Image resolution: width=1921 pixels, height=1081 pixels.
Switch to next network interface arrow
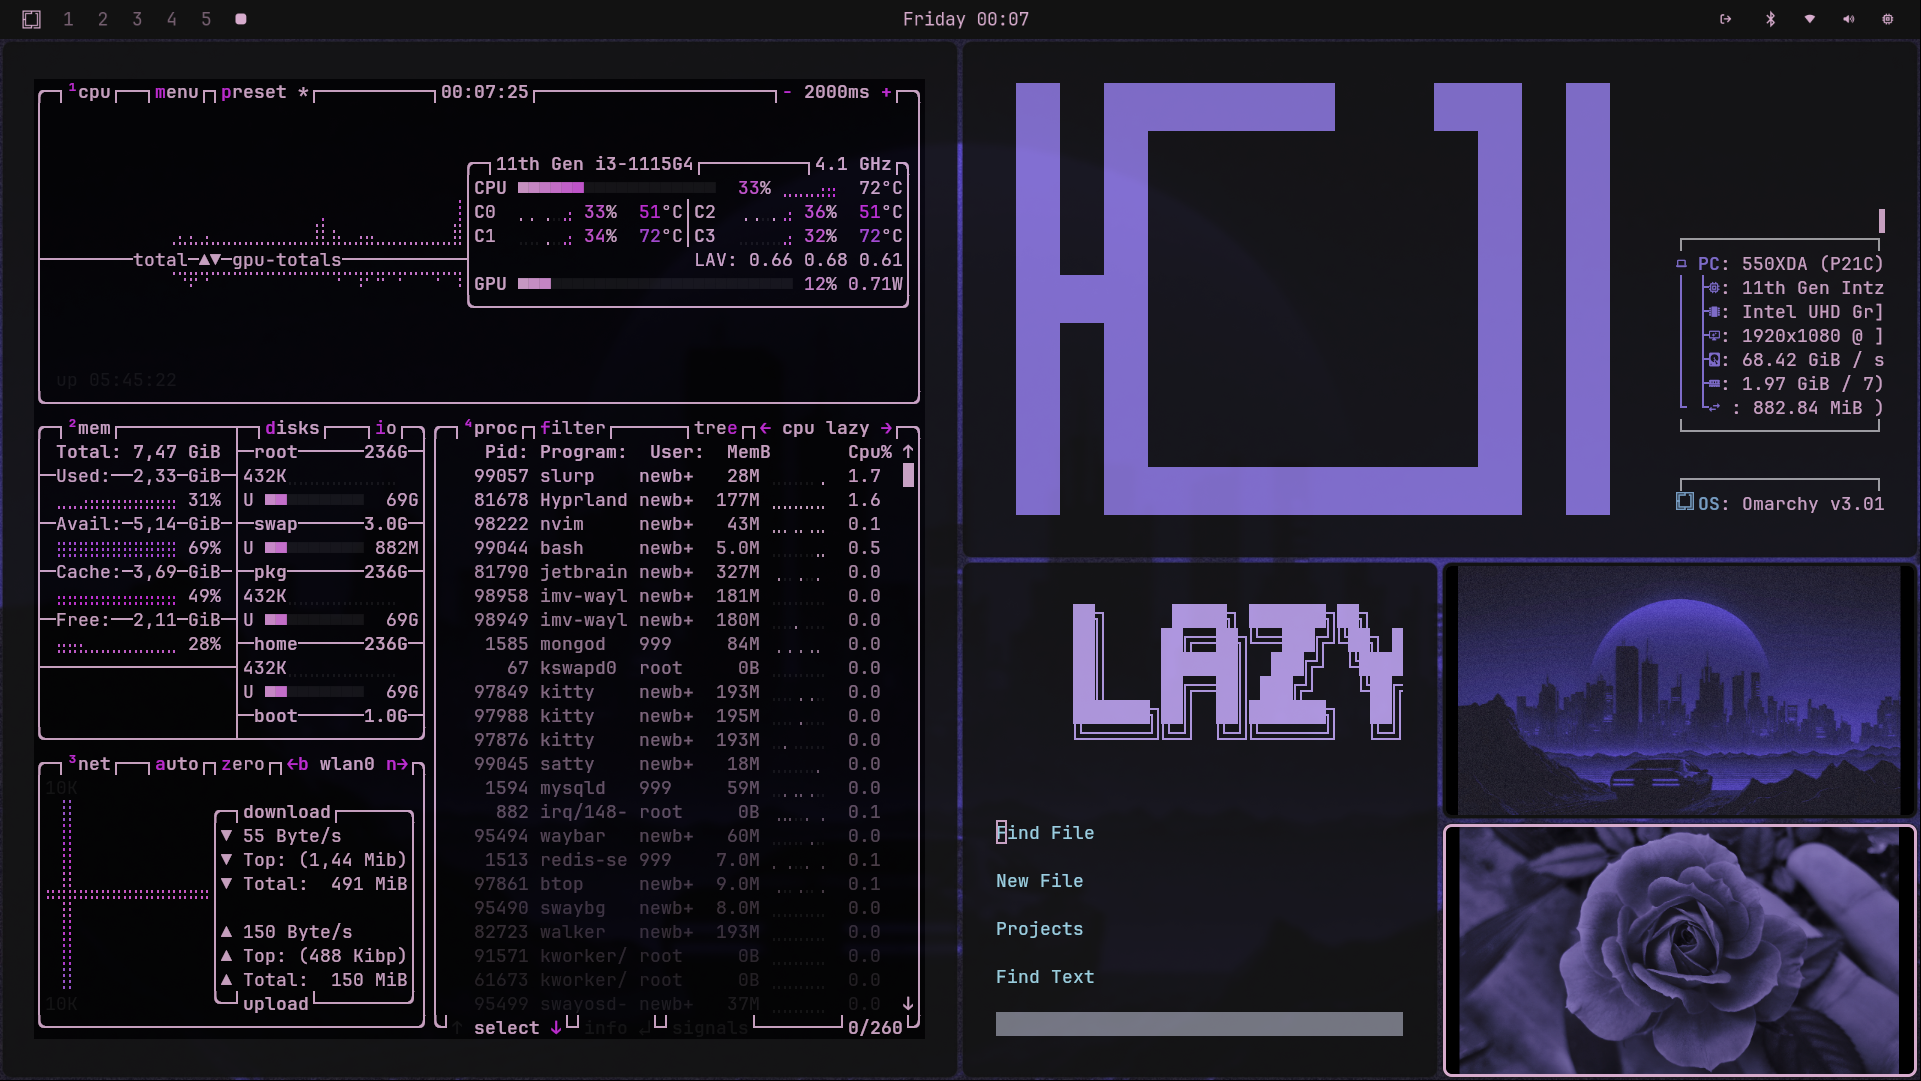click(397, 764)
